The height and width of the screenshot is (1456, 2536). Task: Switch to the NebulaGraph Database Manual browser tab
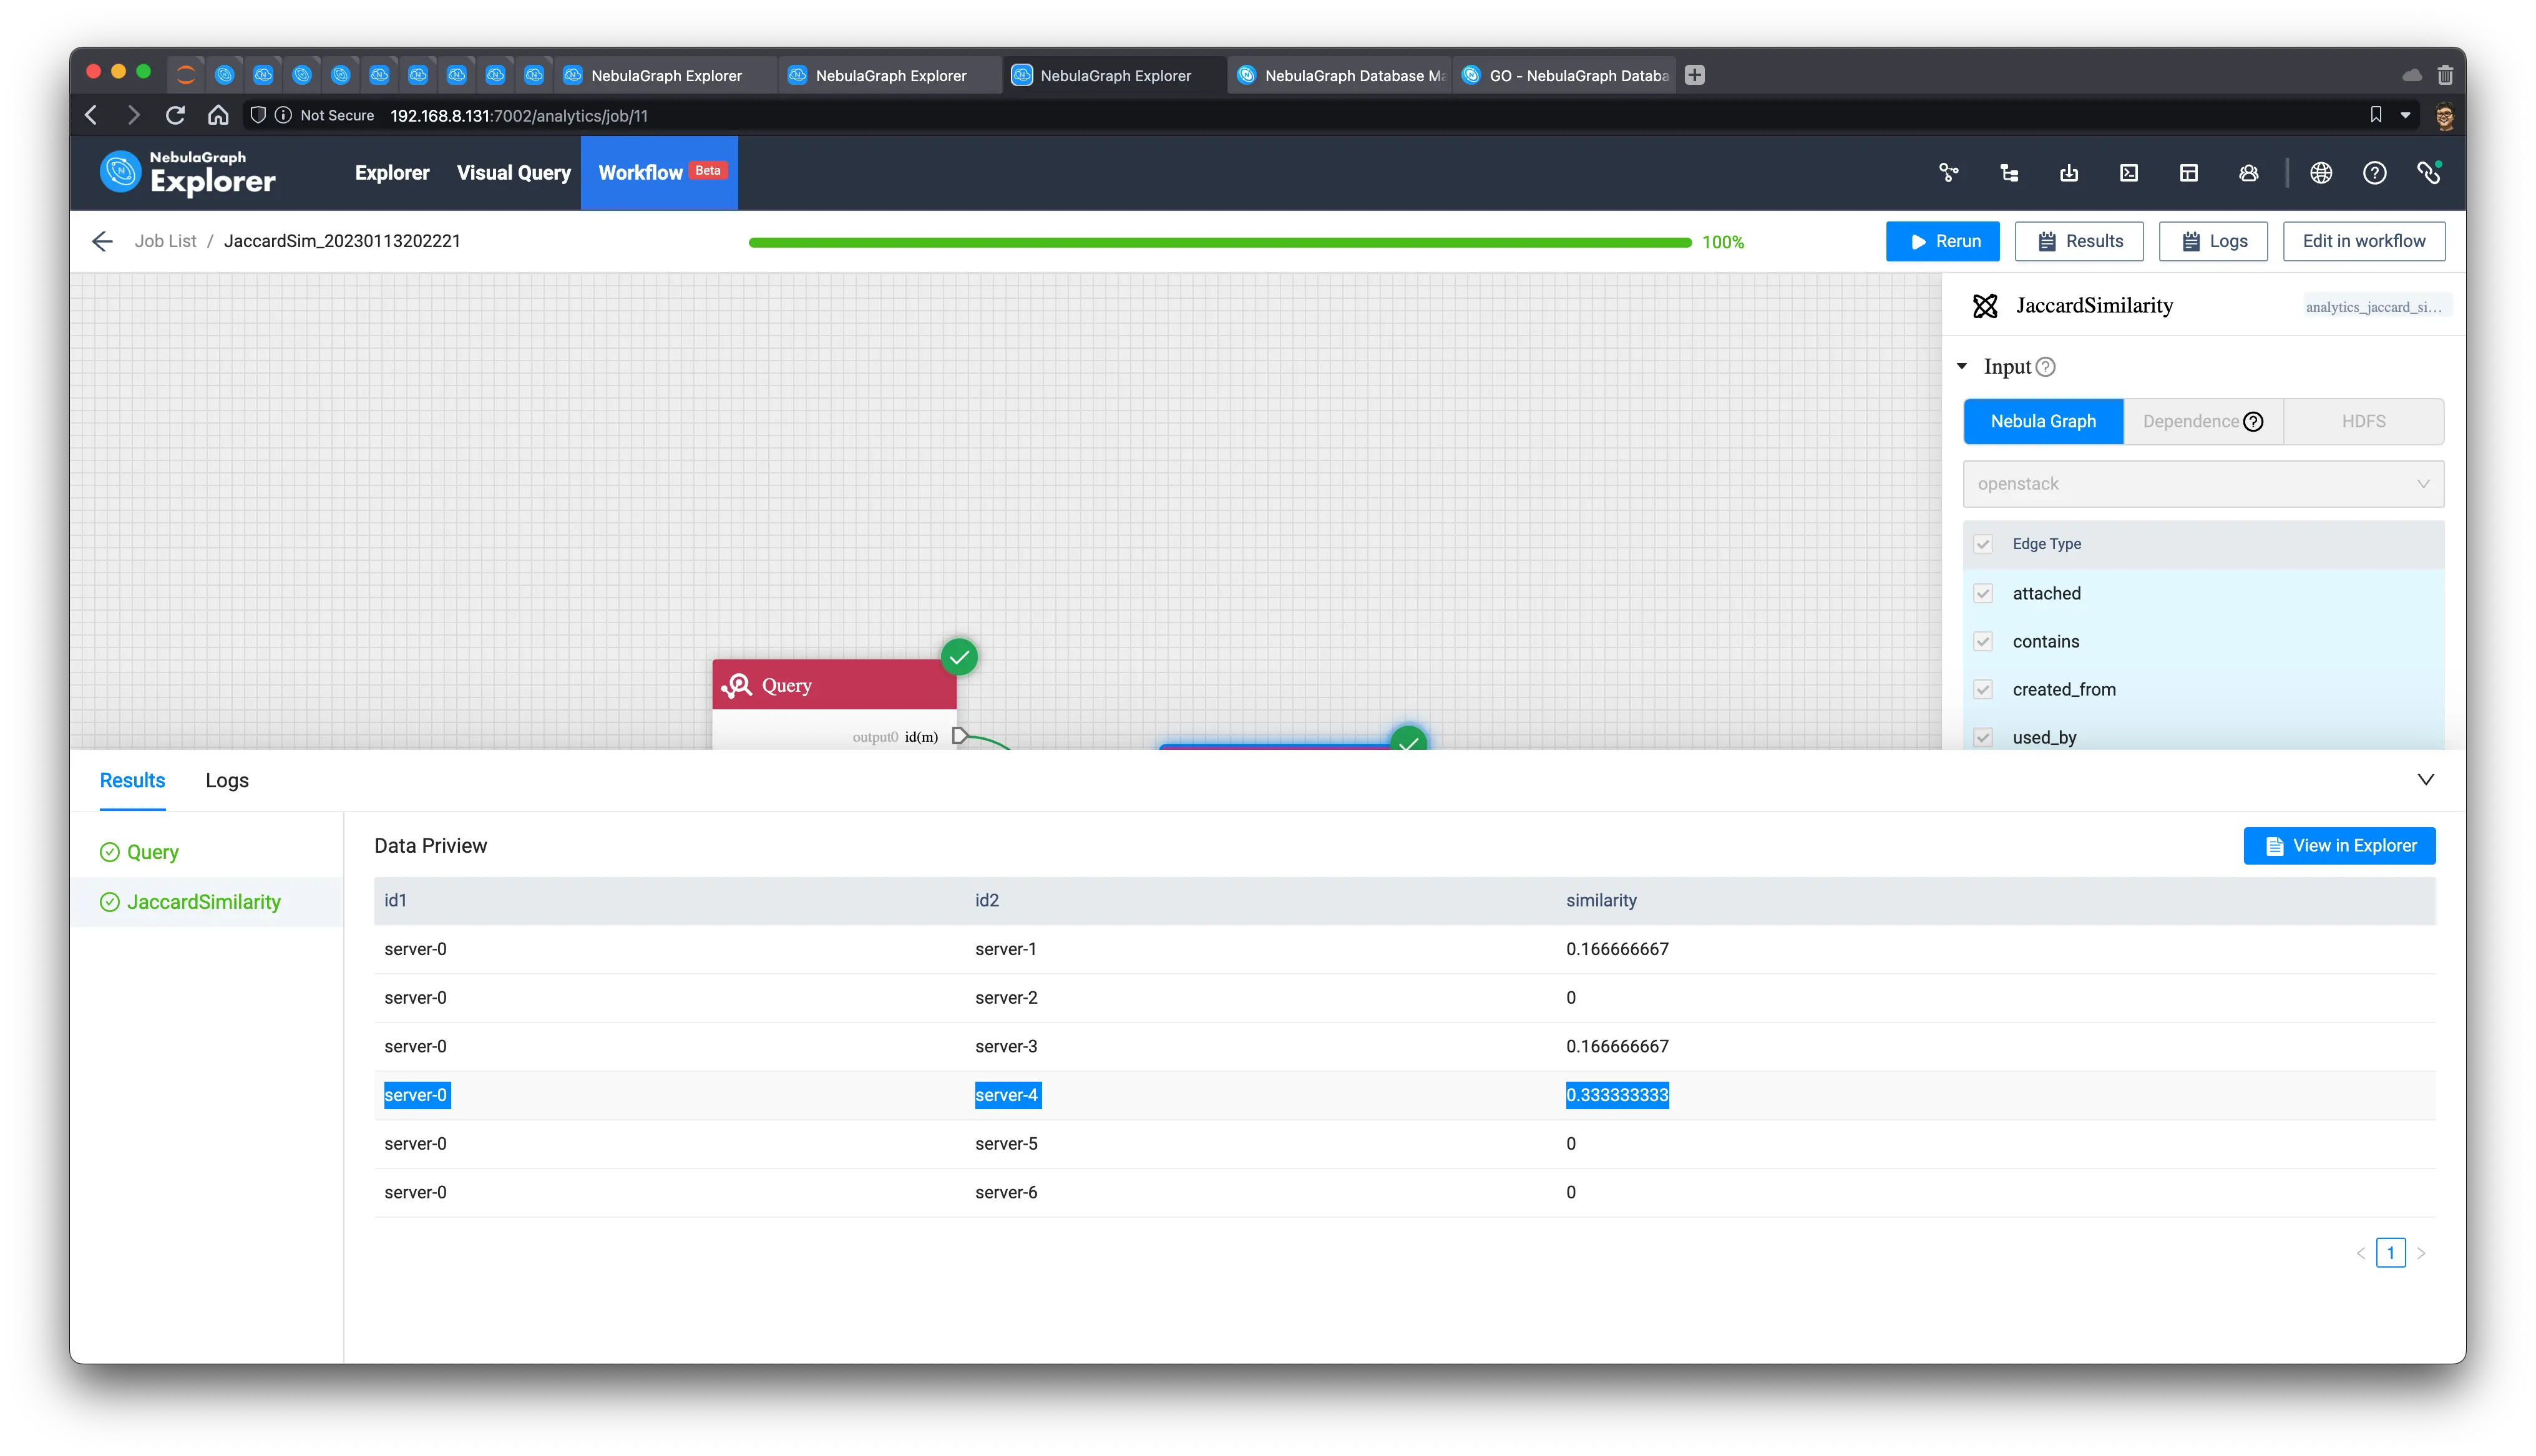tap(1341, 75)
